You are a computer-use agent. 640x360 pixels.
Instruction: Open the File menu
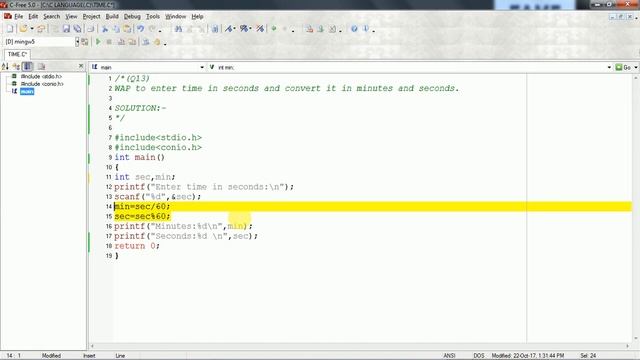pyautogui.click(x=19, y=16)
